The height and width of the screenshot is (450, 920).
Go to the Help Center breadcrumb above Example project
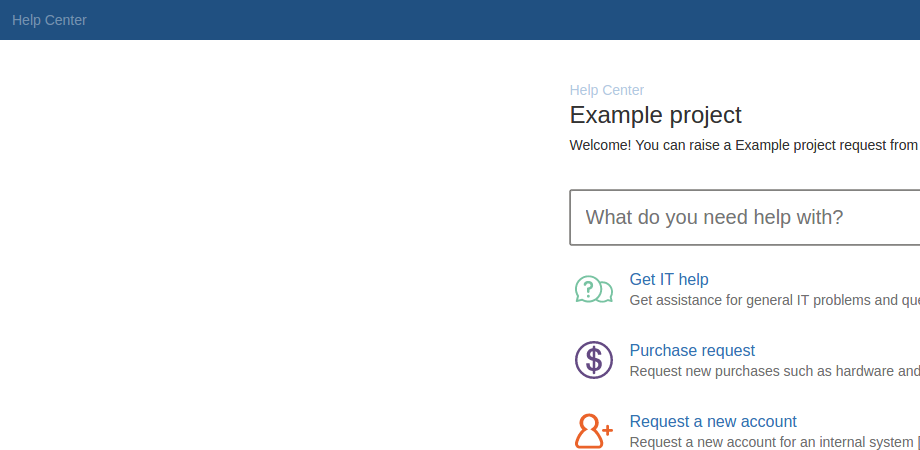(x=607, y=90)
